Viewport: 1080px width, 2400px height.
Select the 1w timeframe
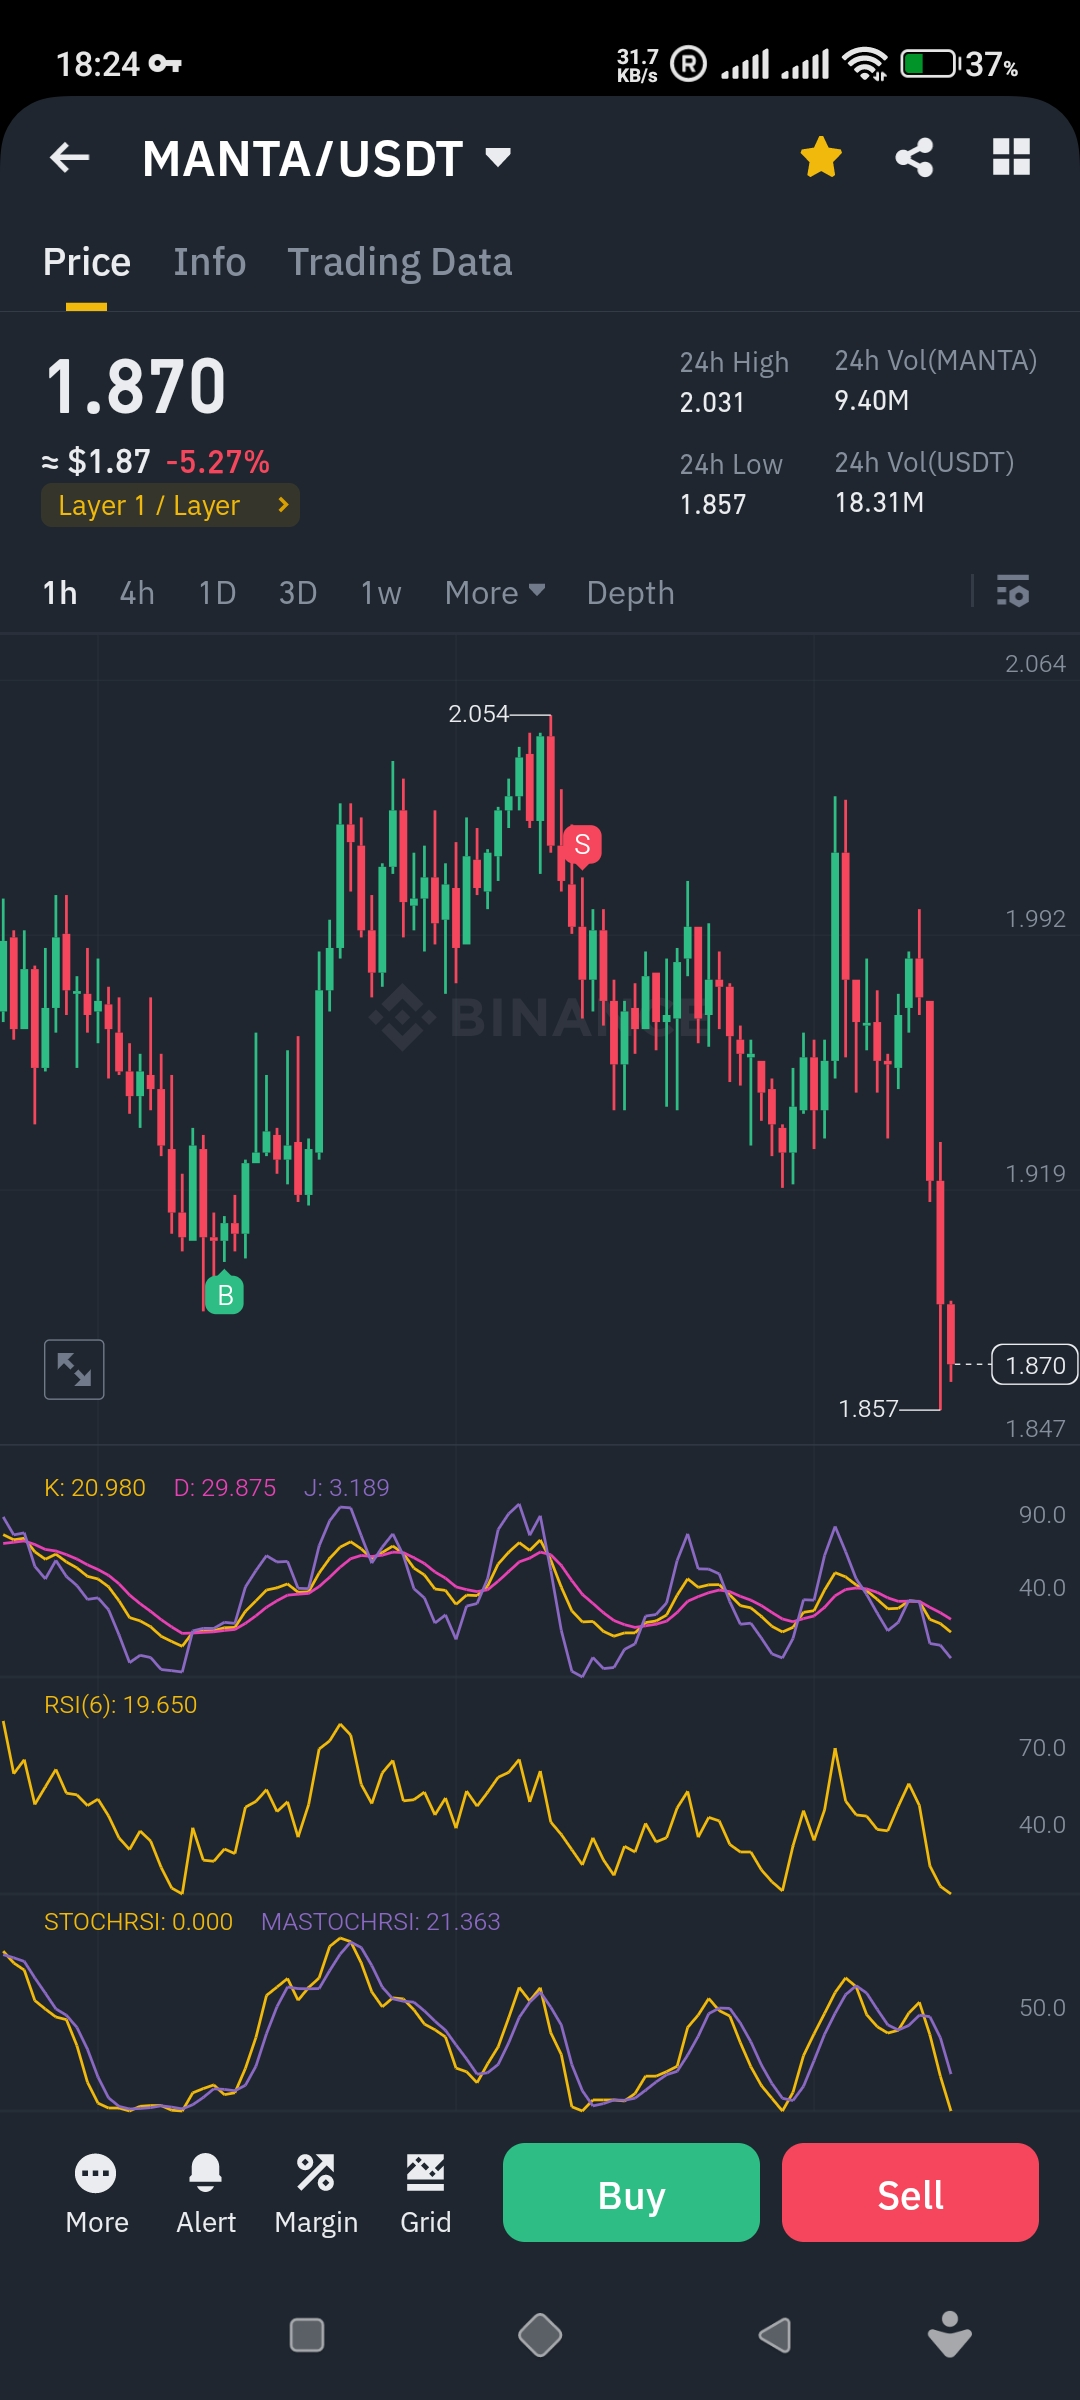(381, 593)
